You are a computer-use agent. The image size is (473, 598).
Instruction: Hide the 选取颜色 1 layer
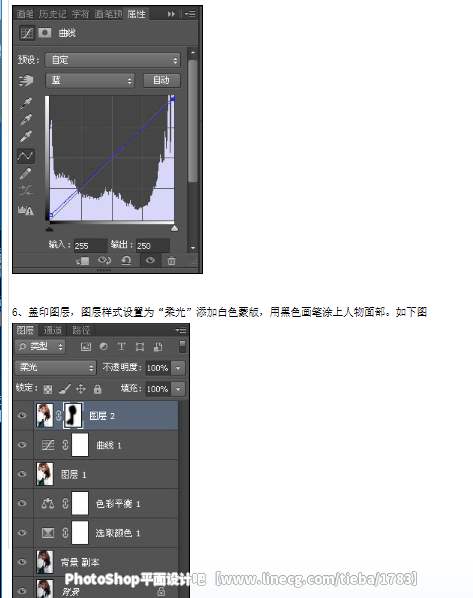click(x=22, y=533)
